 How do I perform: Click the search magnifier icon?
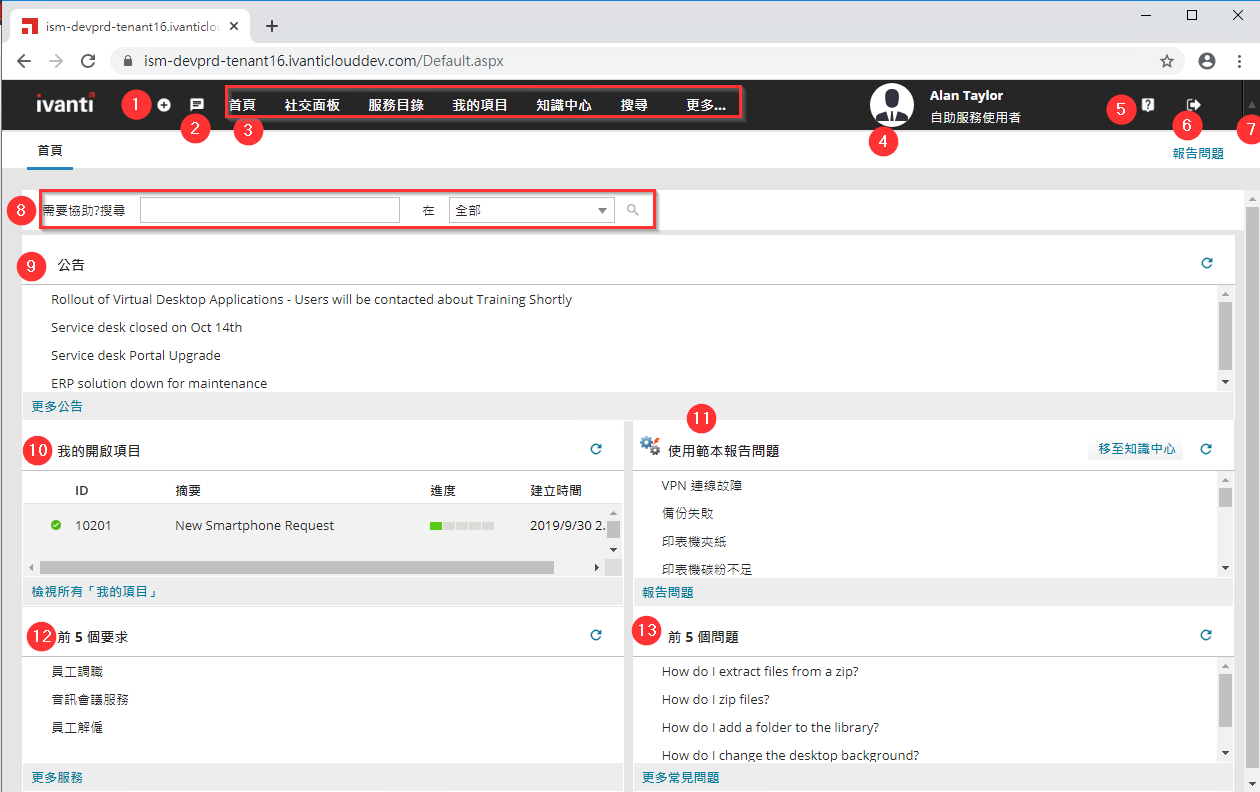click(632, 210)
